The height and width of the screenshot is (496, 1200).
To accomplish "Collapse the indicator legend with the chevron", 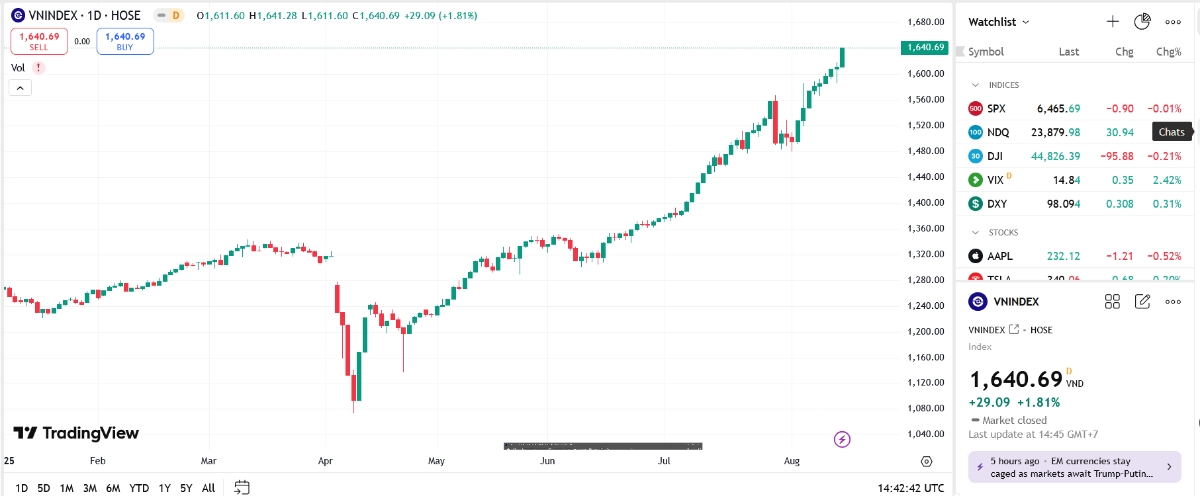I will click(20, 88).
